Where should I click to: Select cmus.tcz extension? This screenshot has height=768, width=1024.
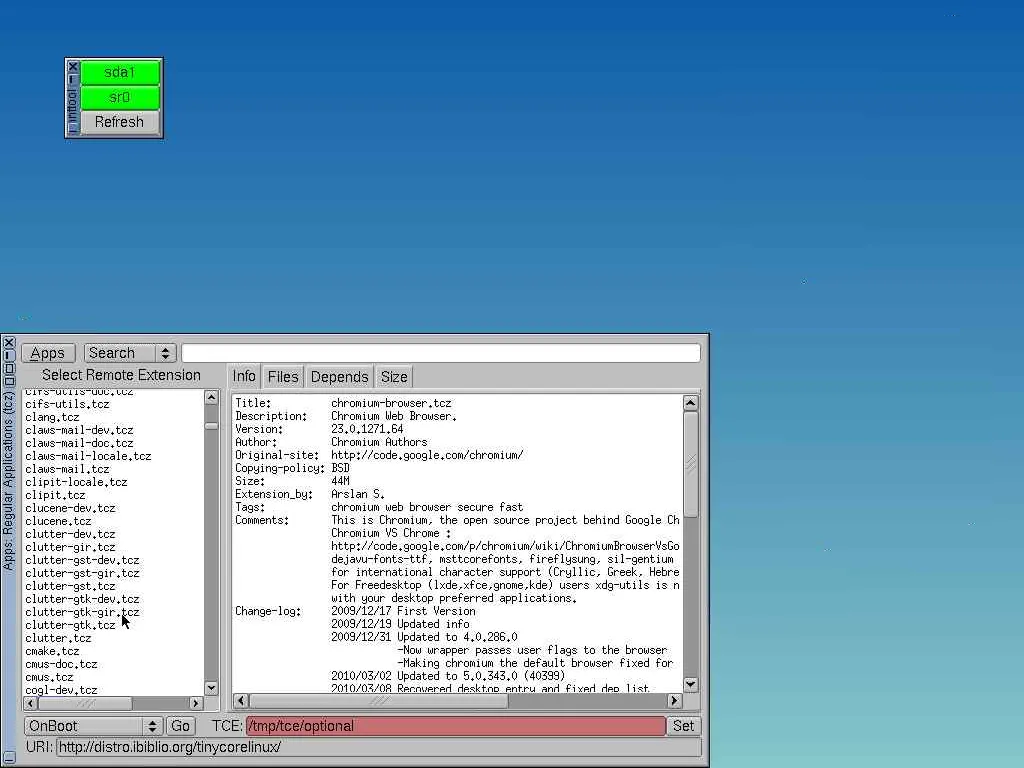[49, 678]
